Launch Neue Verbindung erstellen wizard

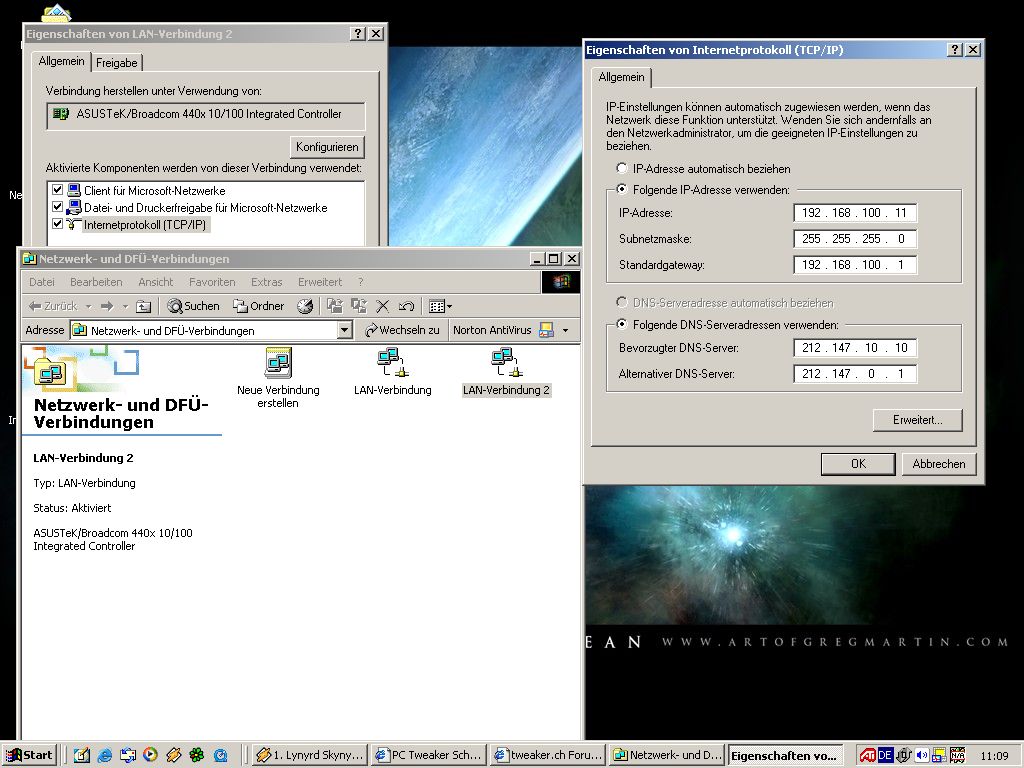click(278, 362)
